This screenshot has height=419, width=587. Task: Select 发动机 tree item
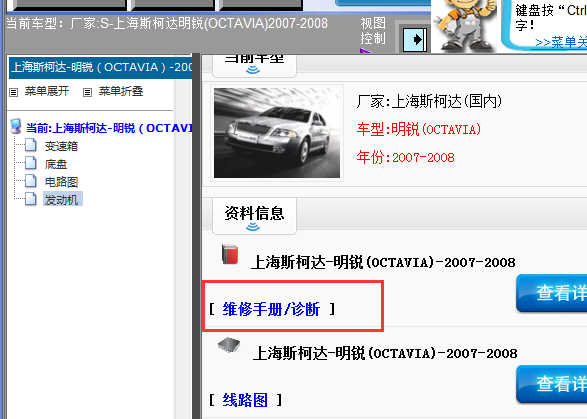point(62,200)
